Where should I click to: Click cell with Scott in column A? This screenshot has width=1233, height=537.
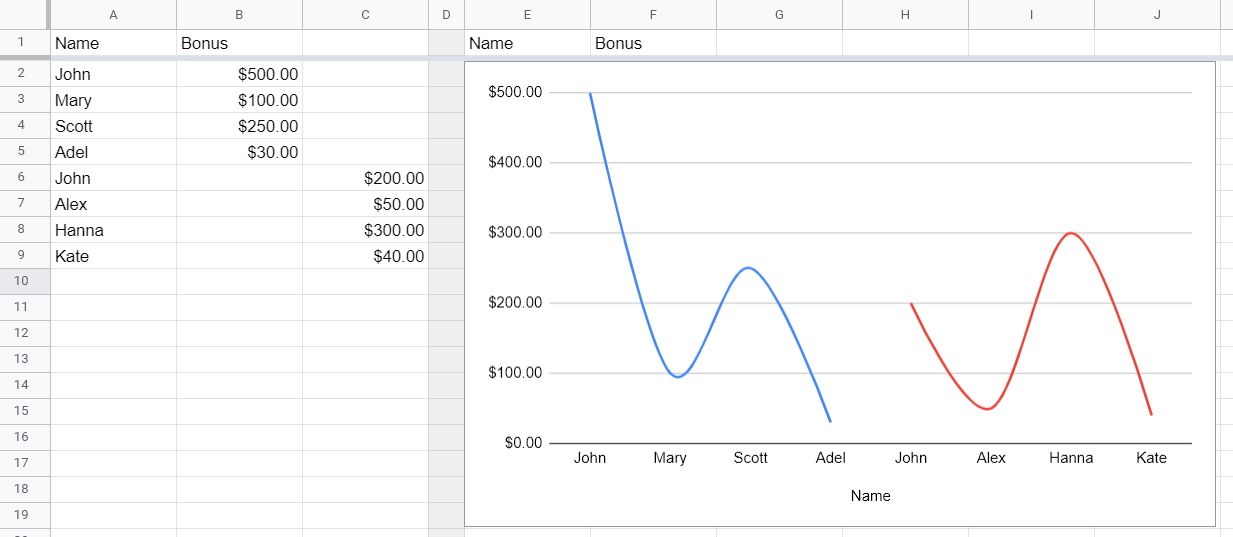point(113,126)
